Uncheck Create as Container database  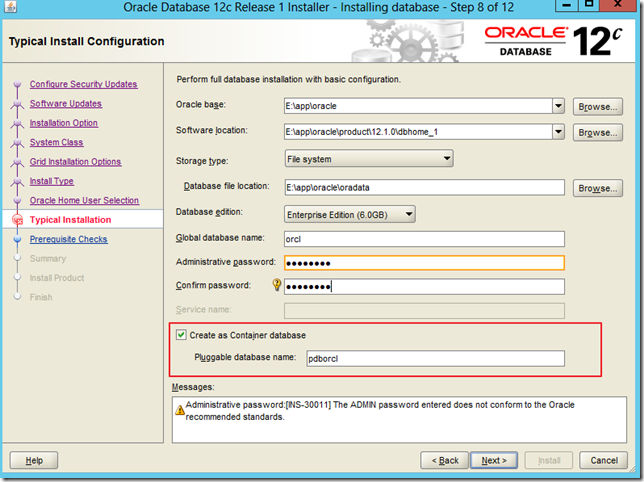(180, 335)
